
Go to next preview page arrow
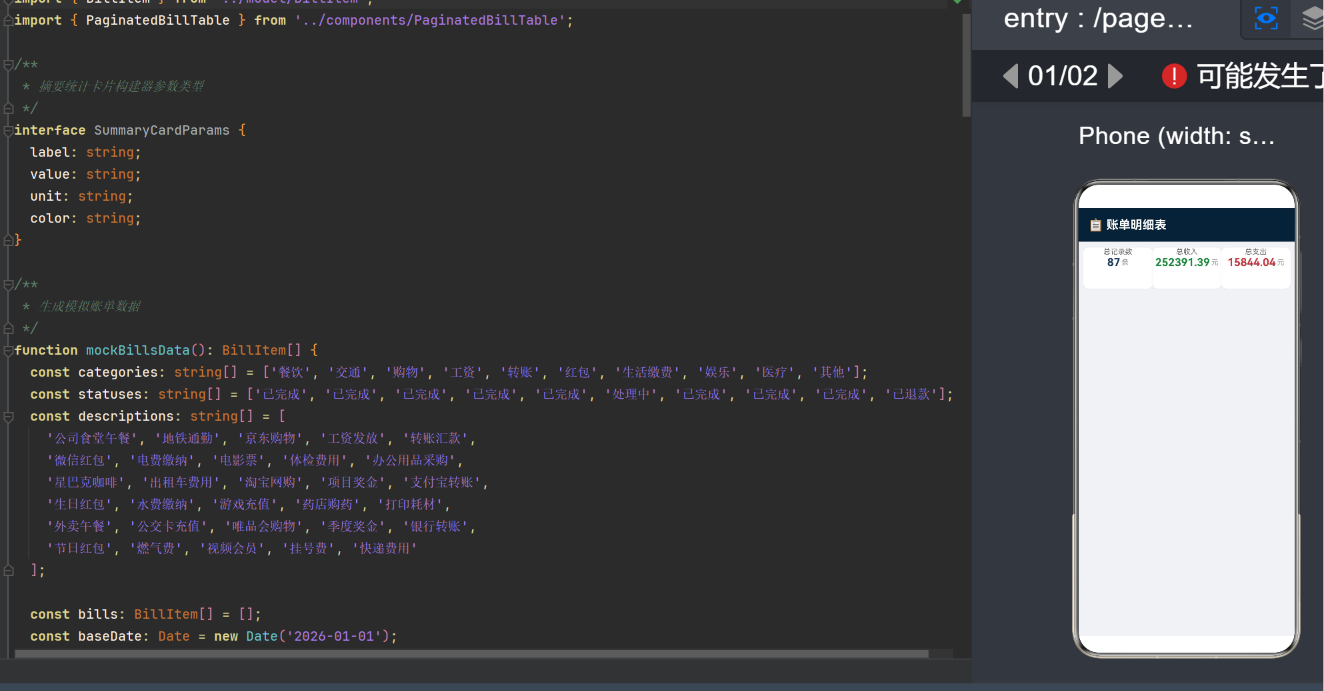[1116, 75]
